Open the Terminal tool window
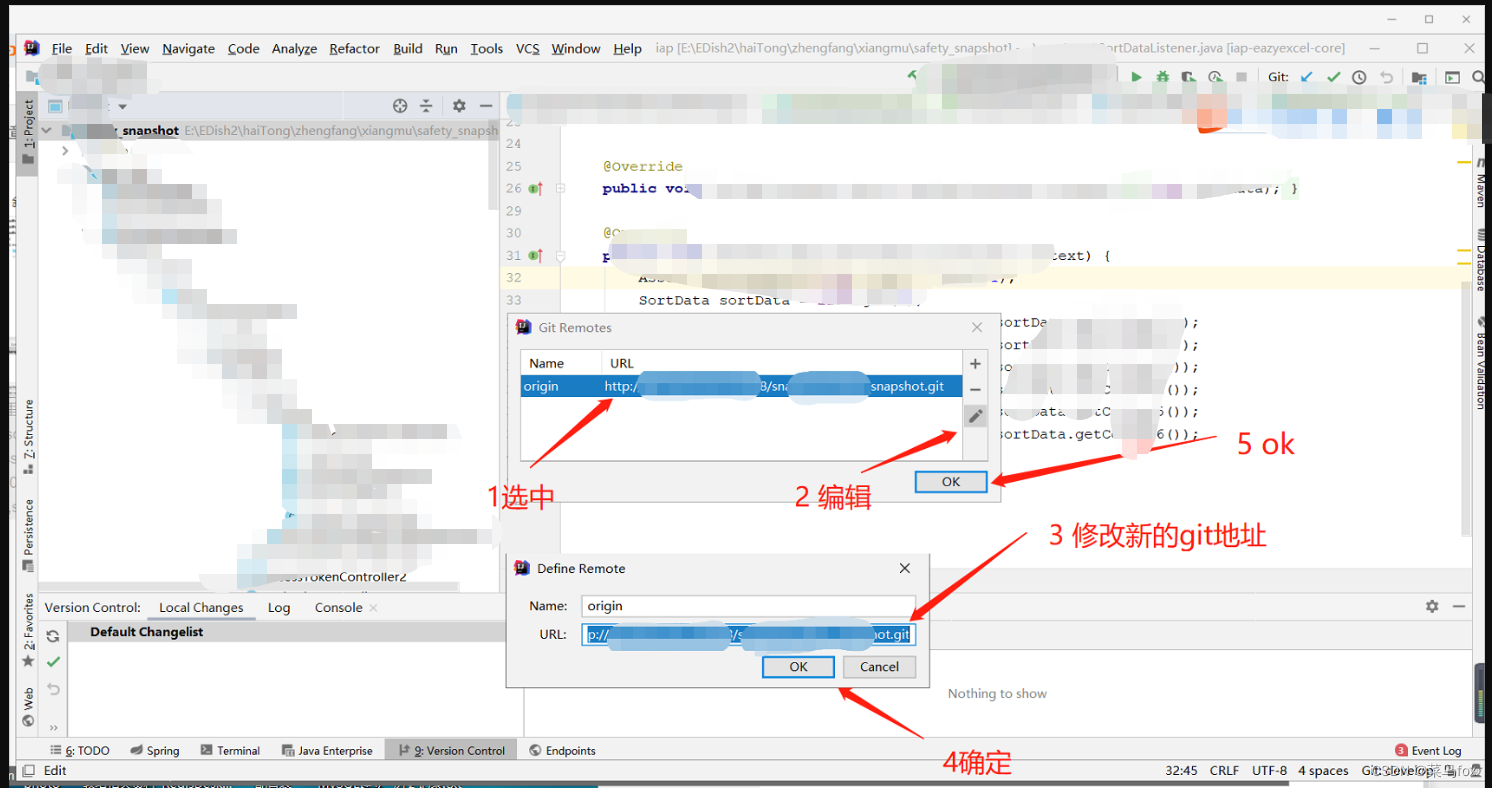 tap(230, 750)
